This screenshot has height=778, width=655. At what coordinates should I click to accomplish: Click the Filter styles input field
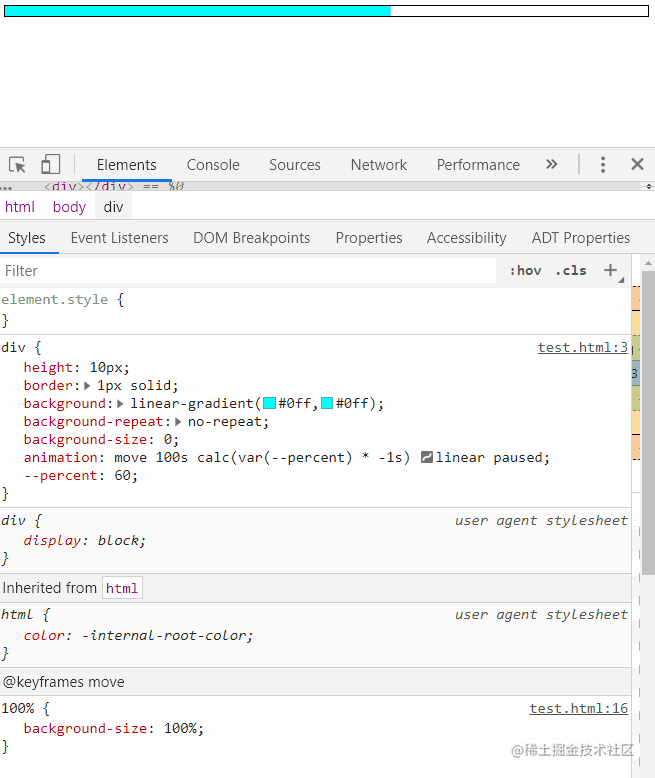(x=248, y=271)
